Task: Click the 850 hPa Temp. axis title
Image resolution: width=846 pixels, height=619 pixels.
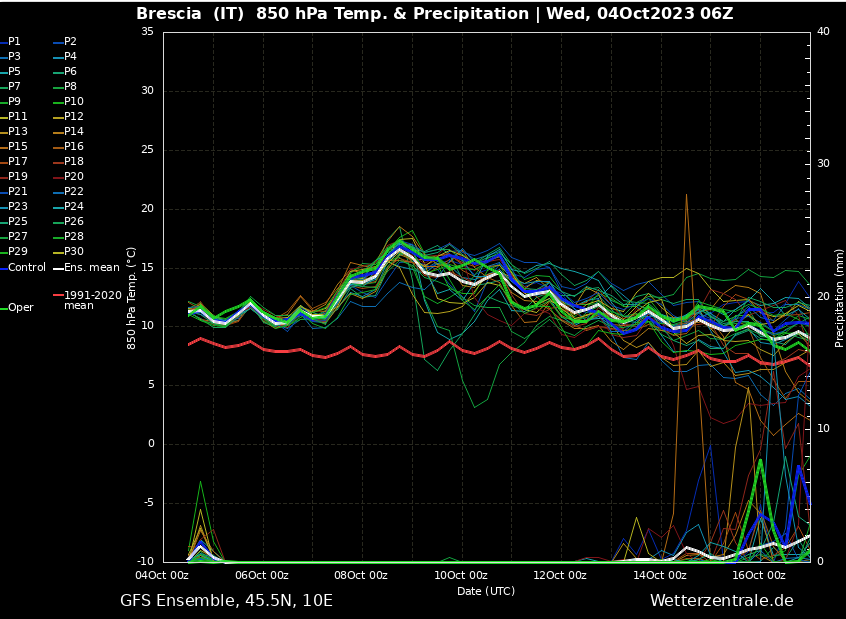Action: 132,298
